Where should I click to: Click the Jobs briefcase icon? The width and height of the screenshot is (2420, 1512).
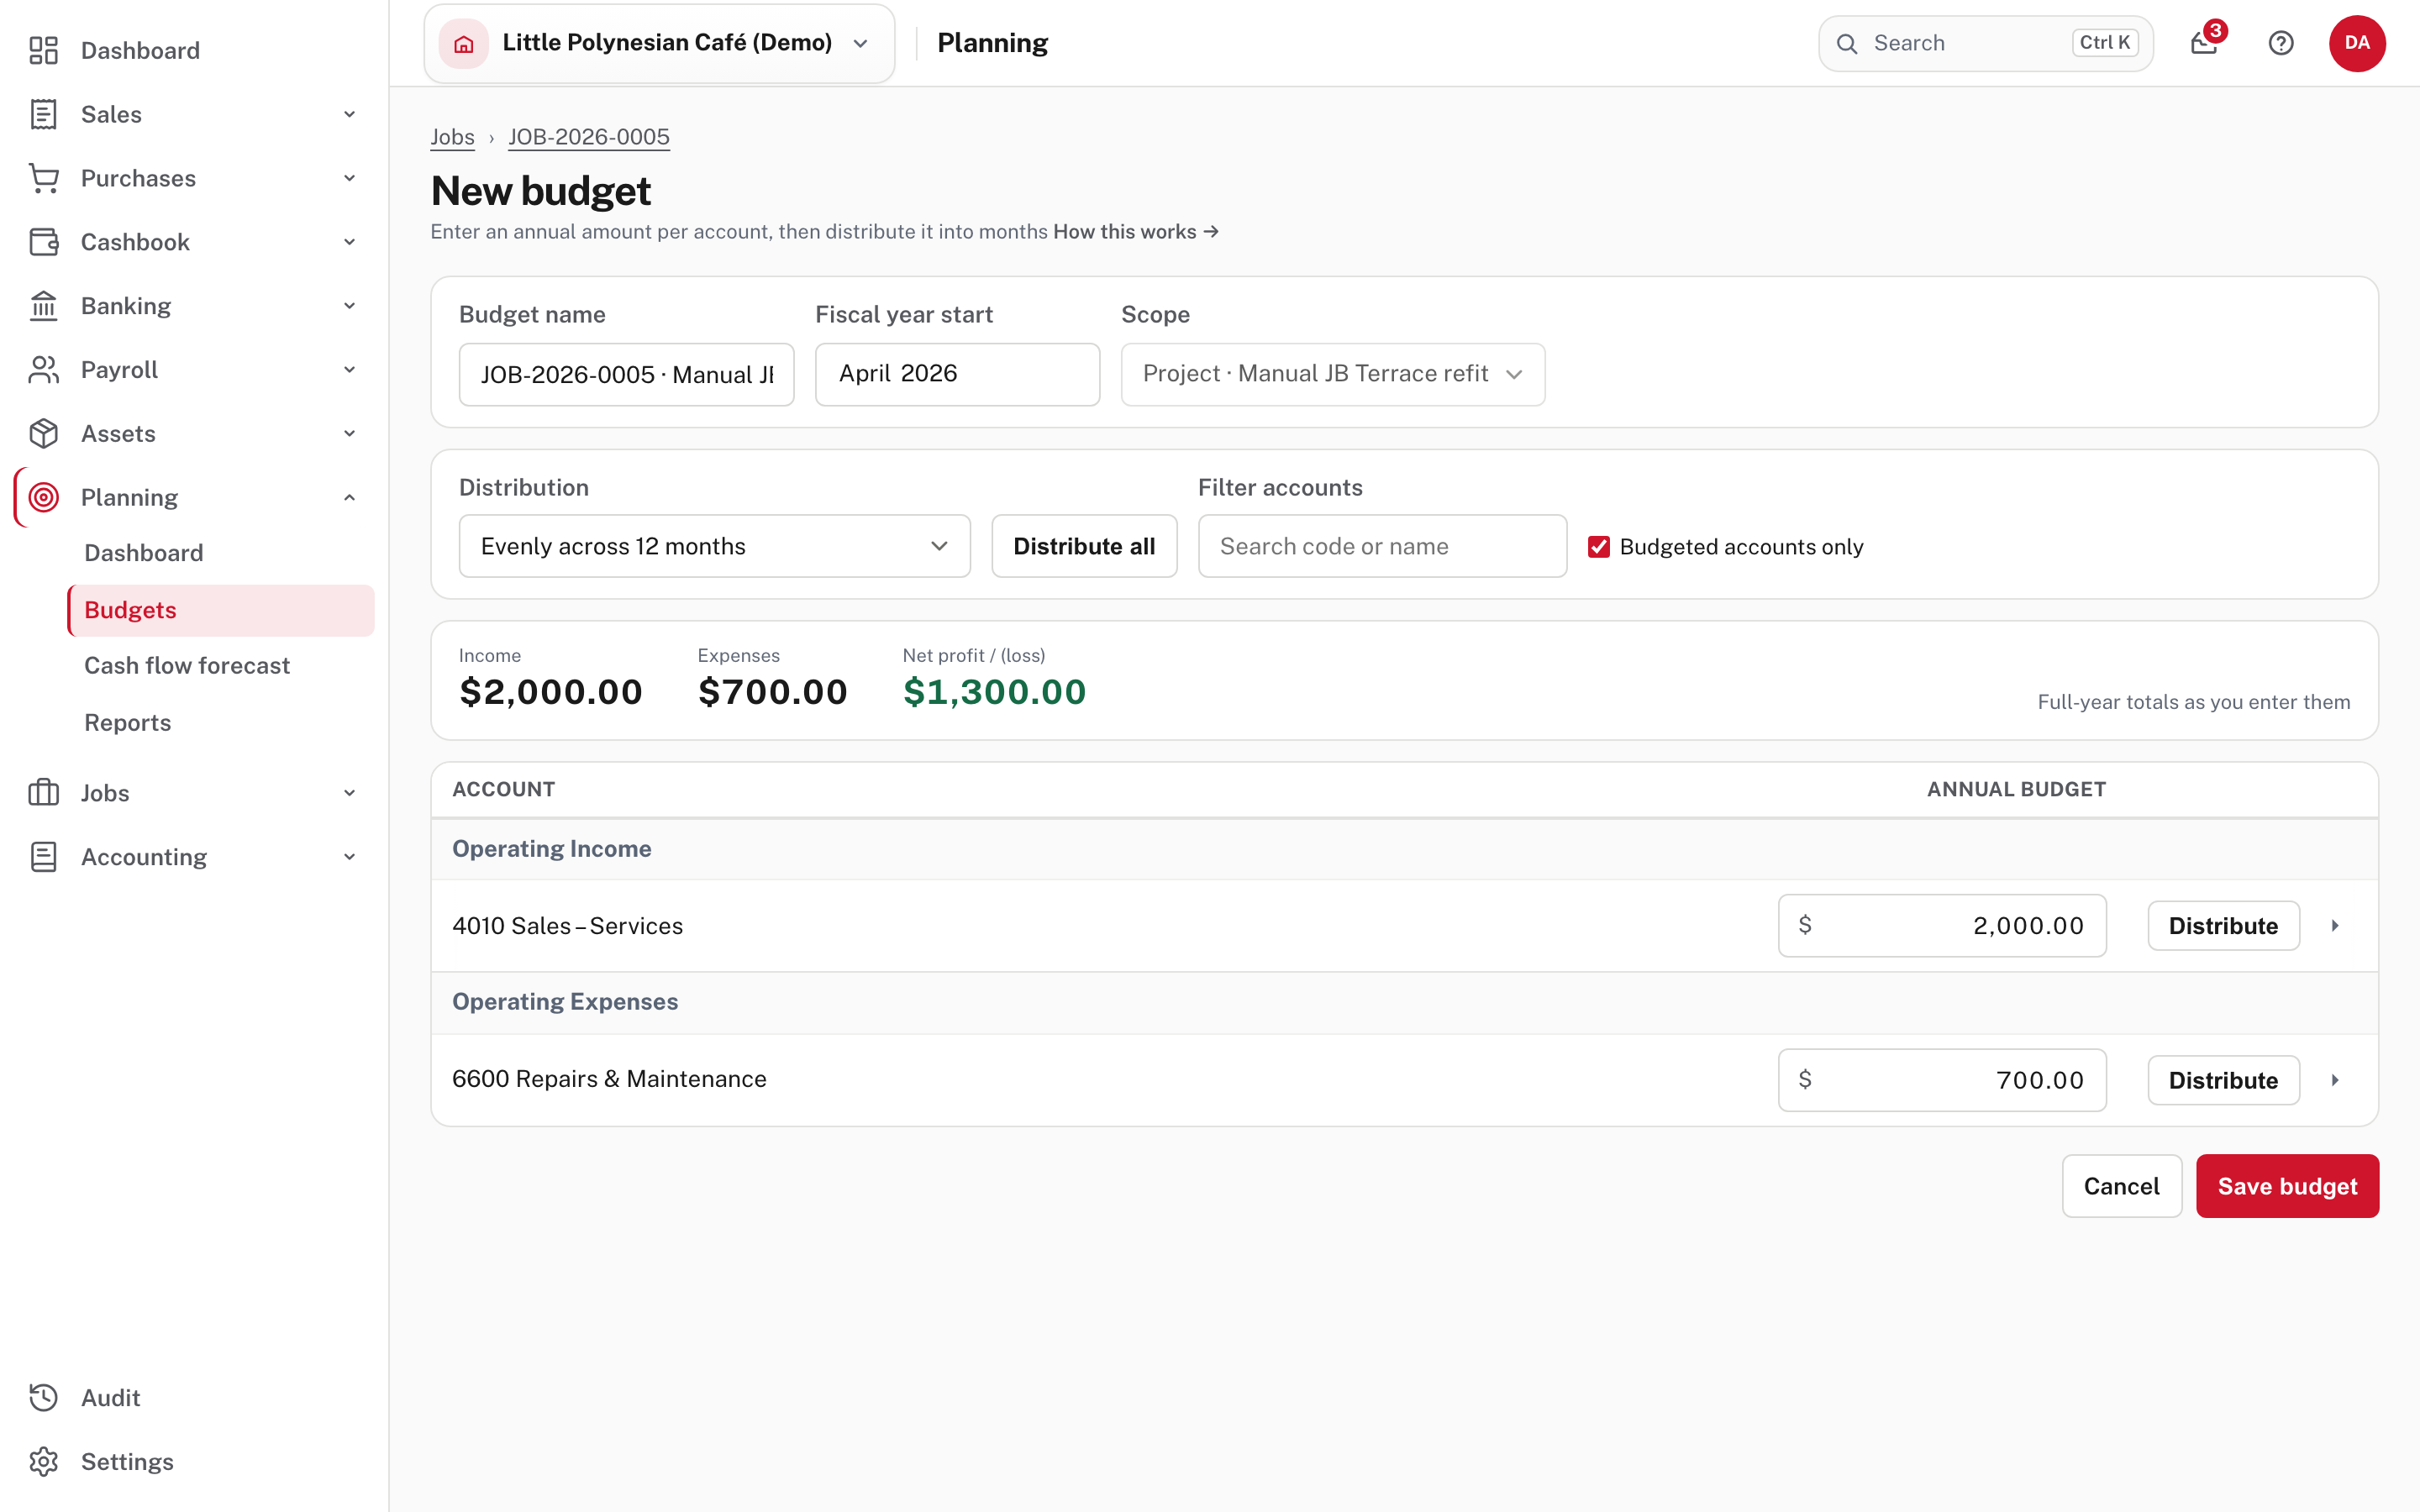(43, 793)
